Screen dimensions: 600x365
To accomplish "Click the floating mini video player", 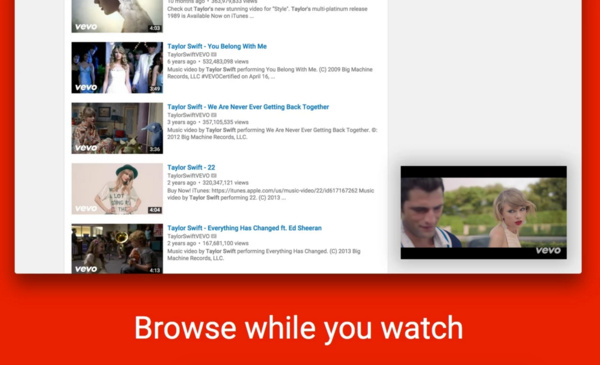I will click(484, 212).
